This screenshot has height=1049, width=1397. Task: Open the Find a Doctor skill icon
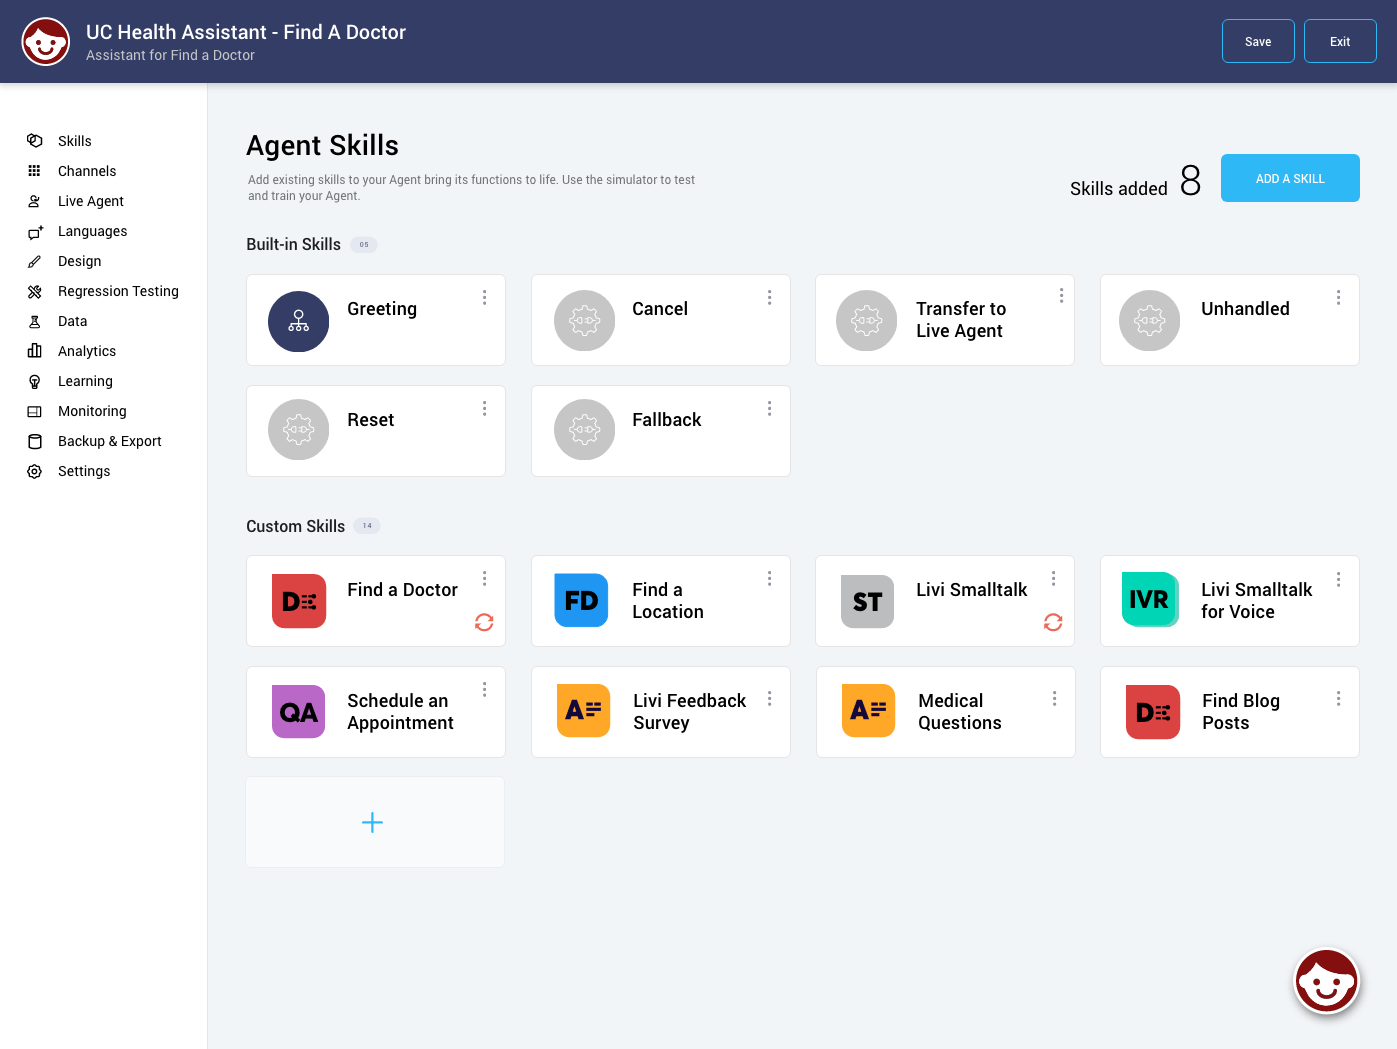point(298,601)
